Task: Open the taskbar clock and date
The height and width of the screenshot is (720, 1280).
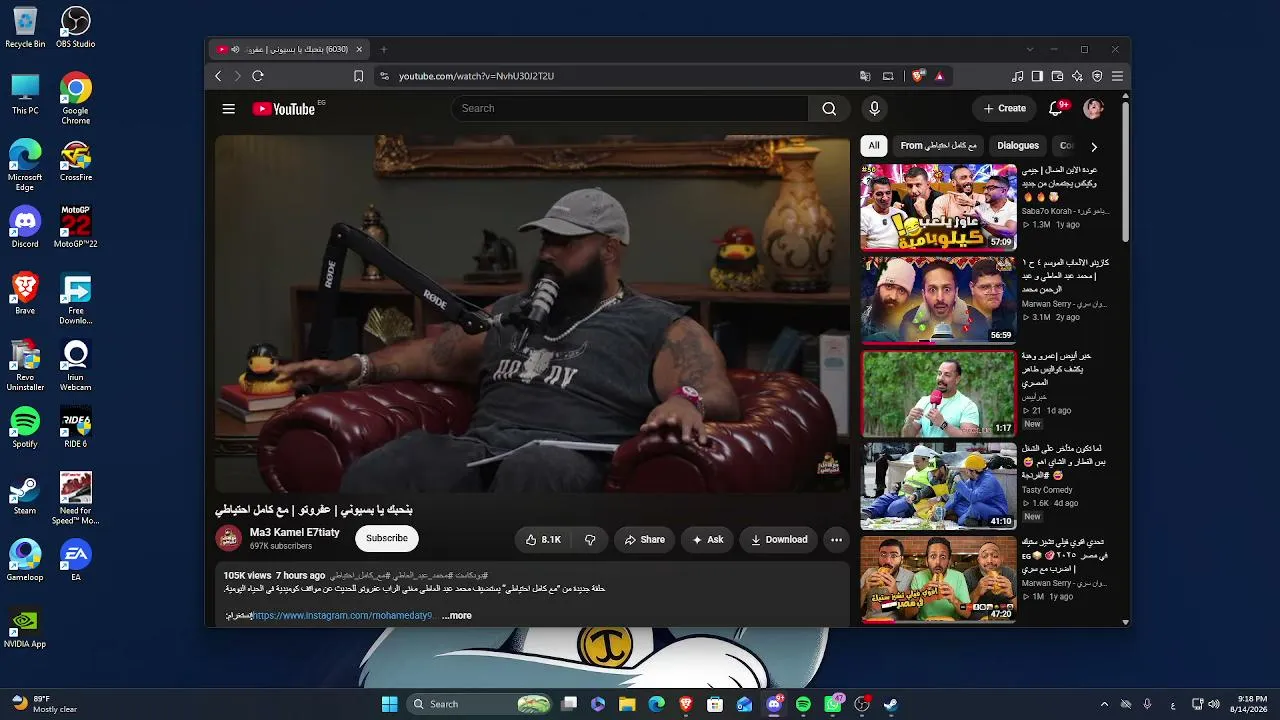Action: [x=1252, y=704]
